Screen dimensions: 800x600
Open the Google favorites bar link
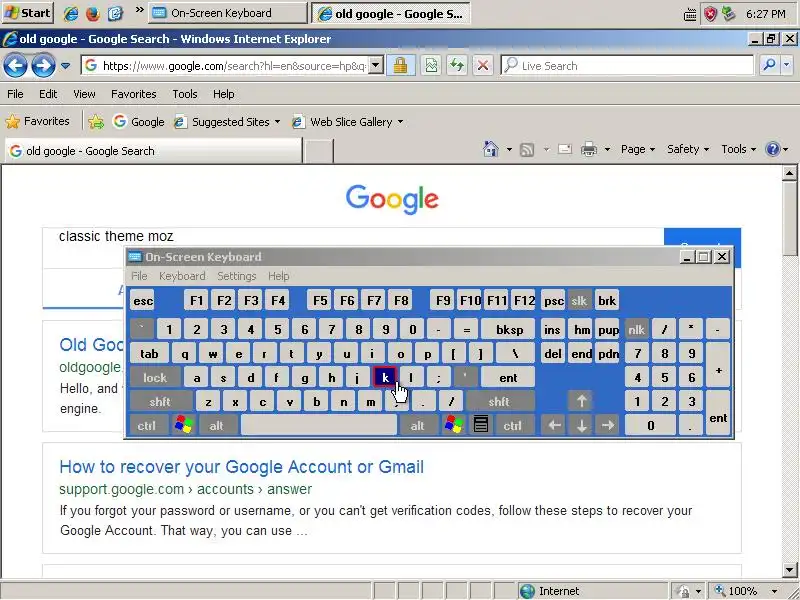tap(139, 121)
